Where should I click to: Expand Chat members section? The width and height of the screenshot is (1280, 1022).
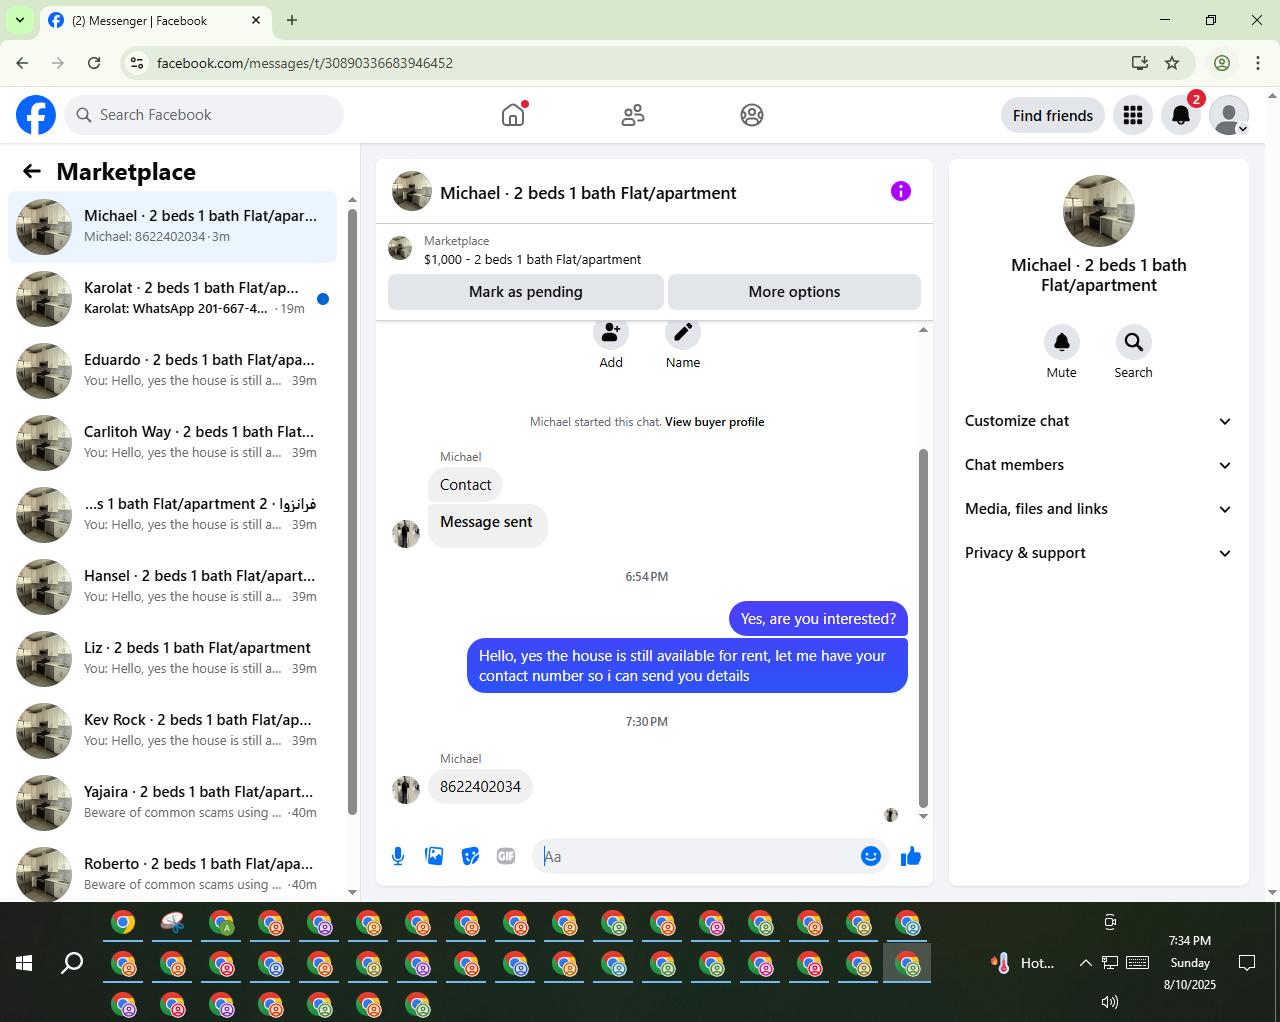point(1099,465)
